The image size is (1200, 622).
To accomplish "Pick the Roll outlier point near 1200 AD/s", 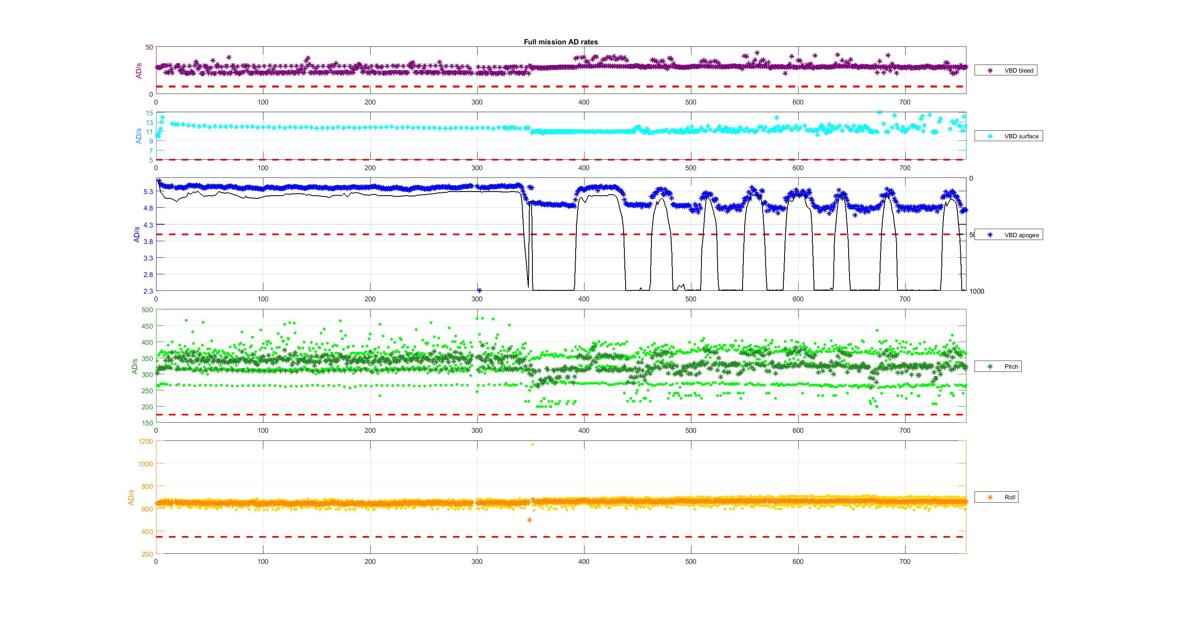I will (x=533, y=444).
